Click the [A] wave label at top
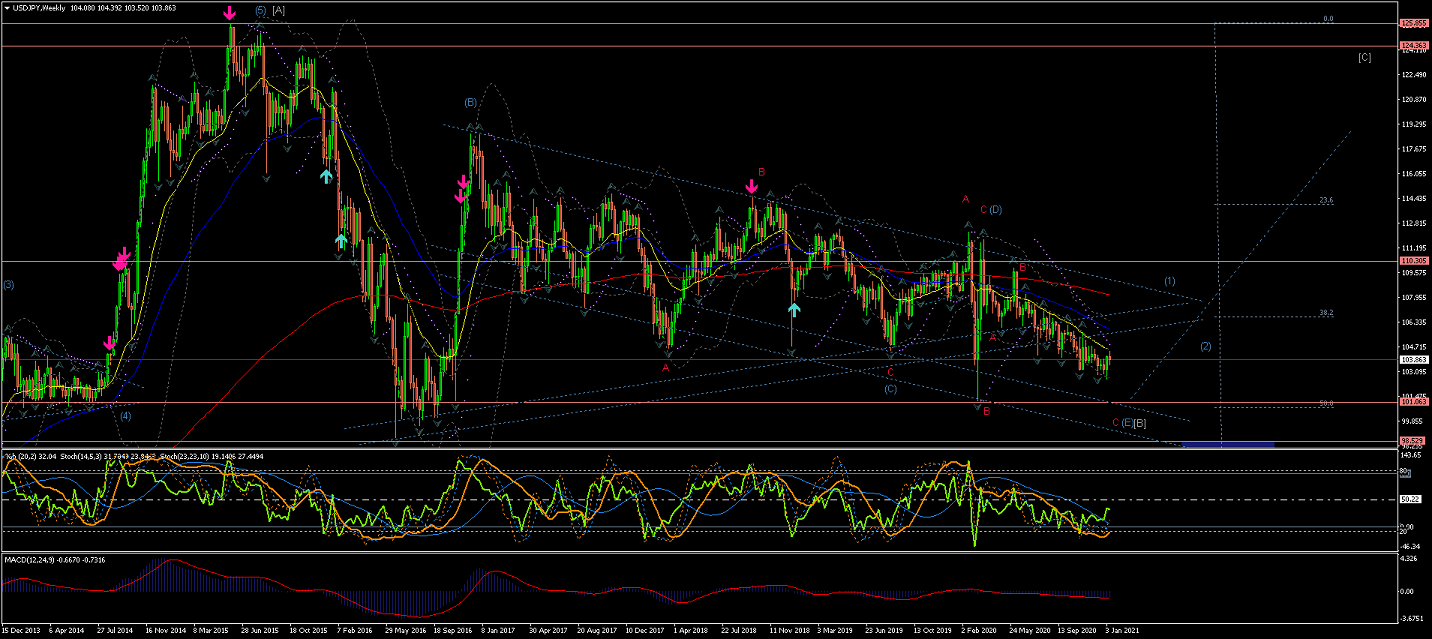 279,10
